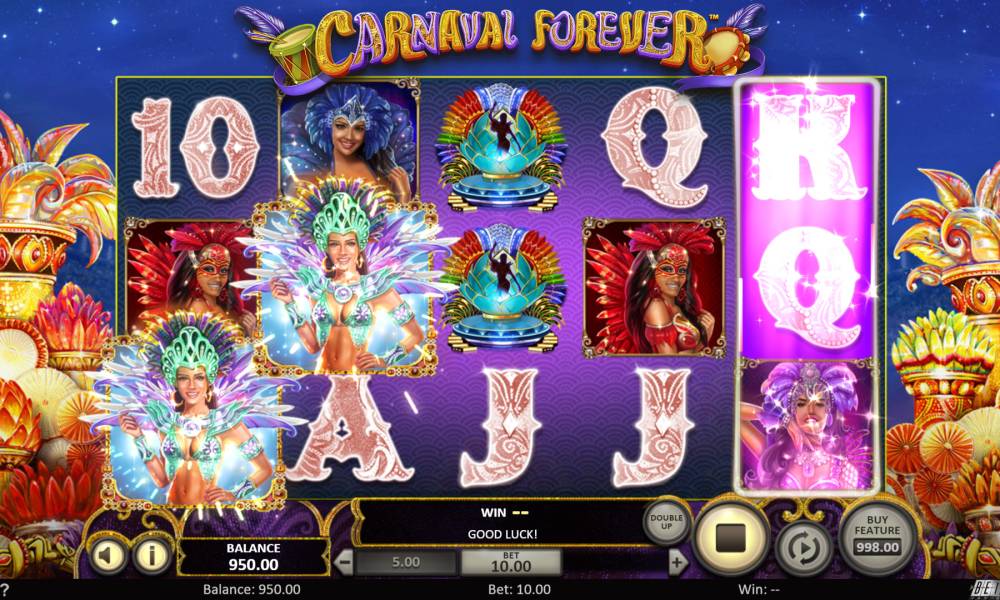Screen dimensions: 1000x600
Task: Click the highlighted K symbol on reel five
Action: tap(808, 149)
